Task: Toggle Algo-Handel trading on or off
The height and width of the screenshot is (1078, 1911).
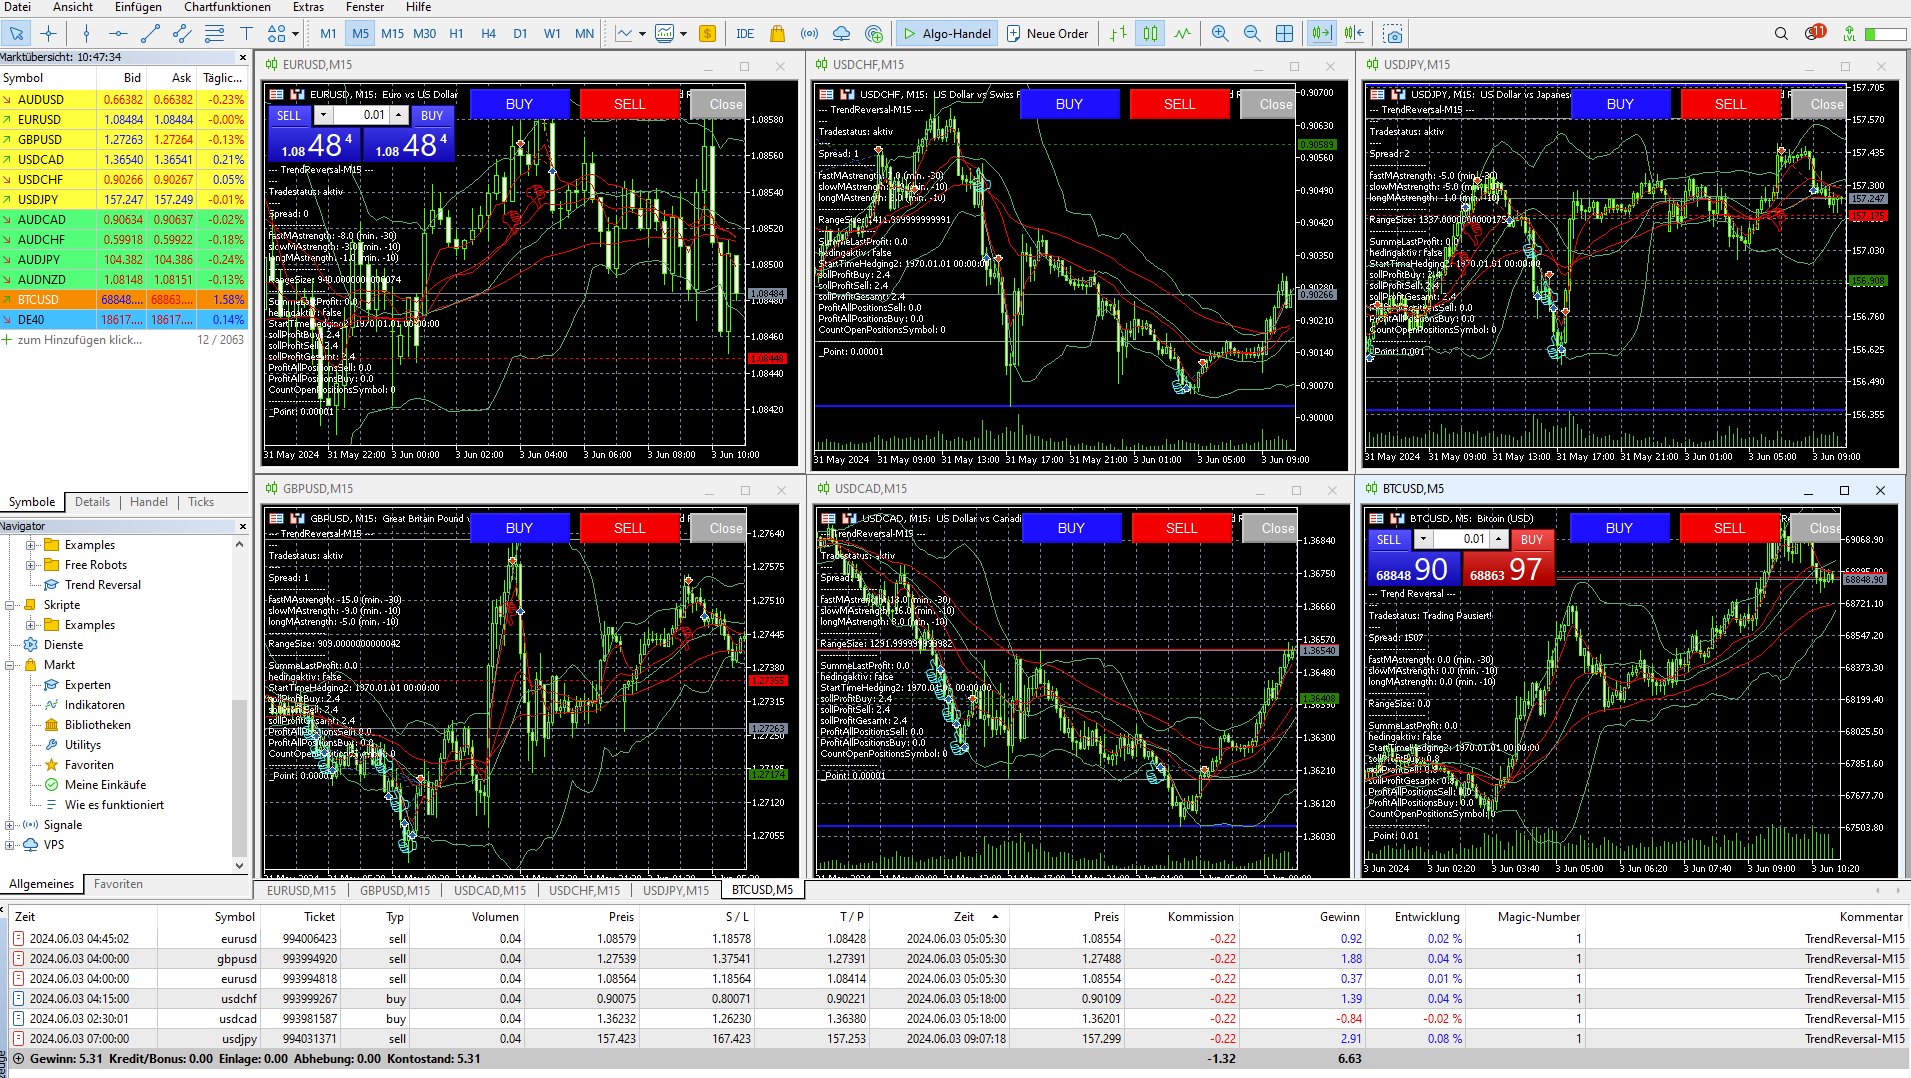Action: pos(946,33)
